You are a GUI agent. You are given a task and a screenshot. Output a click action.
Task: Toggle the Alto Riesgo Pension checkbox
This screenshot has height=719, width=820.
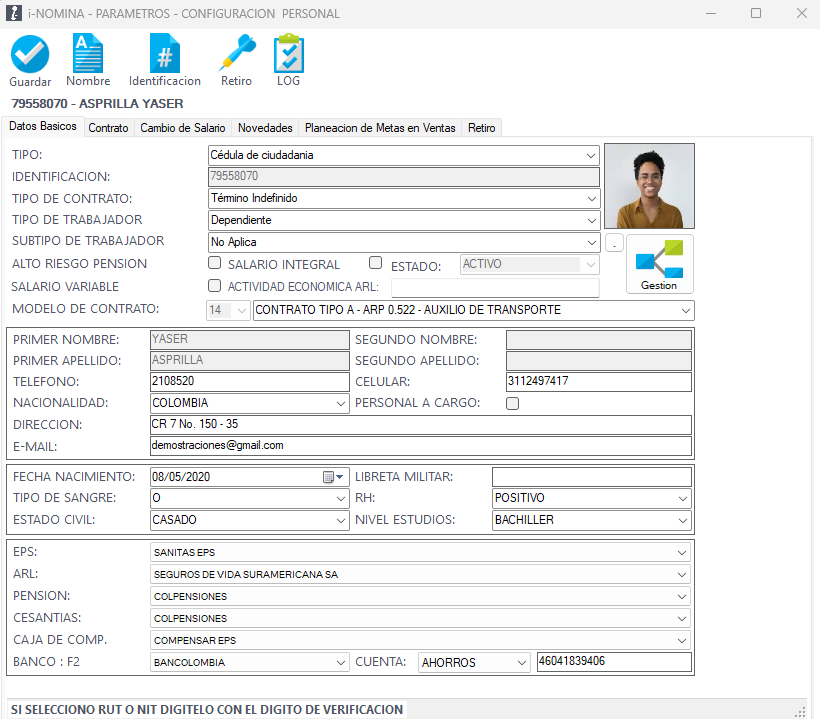[x=214, y=264]
